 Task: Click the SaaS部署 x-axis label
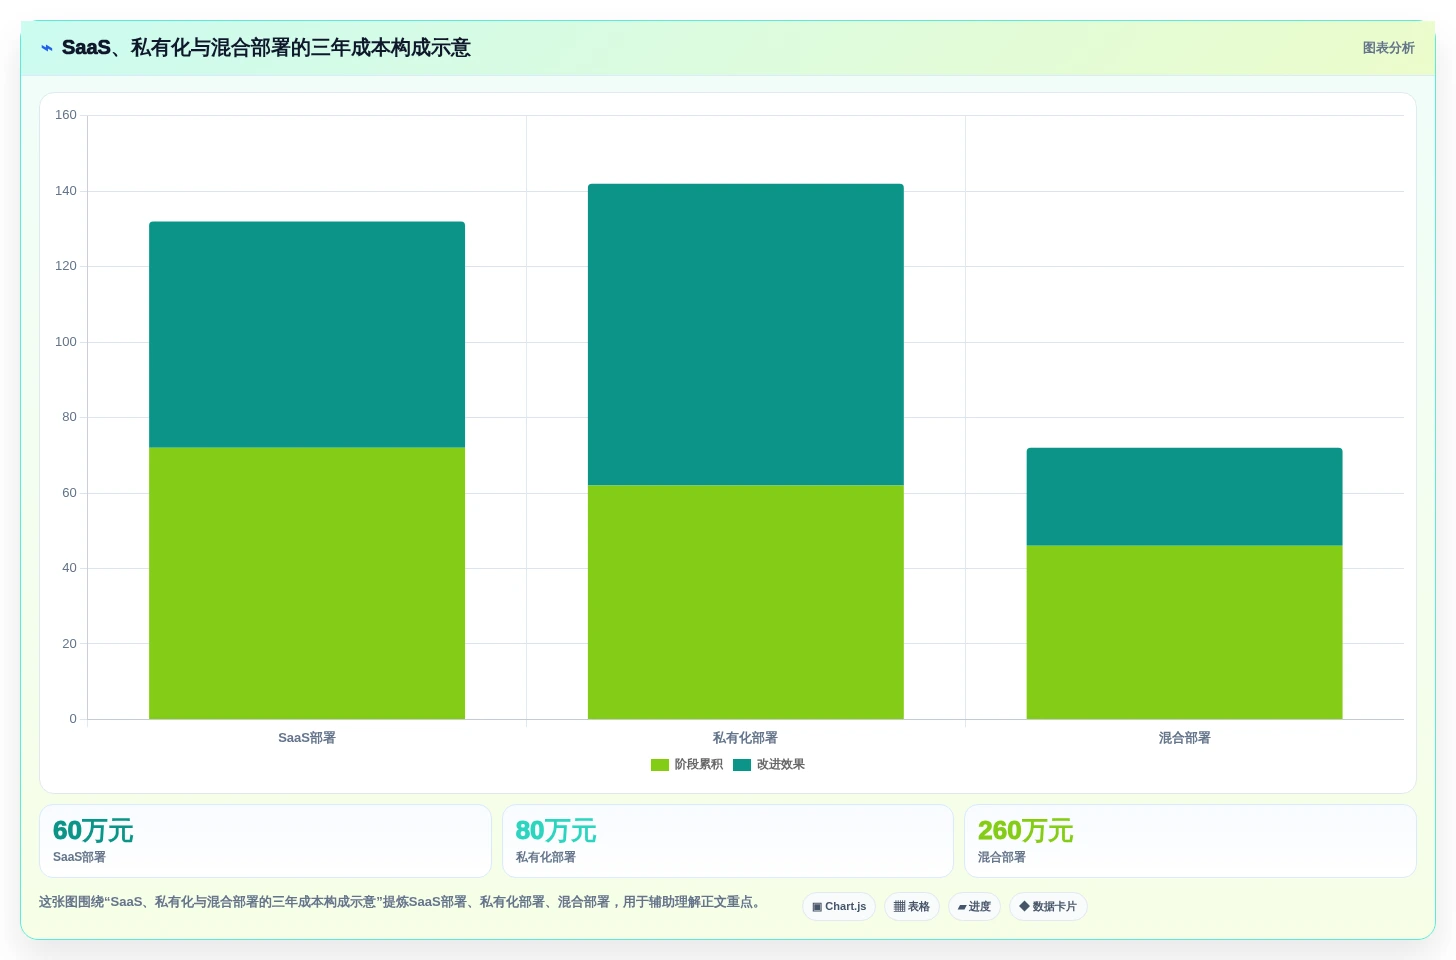pos(307,738)
